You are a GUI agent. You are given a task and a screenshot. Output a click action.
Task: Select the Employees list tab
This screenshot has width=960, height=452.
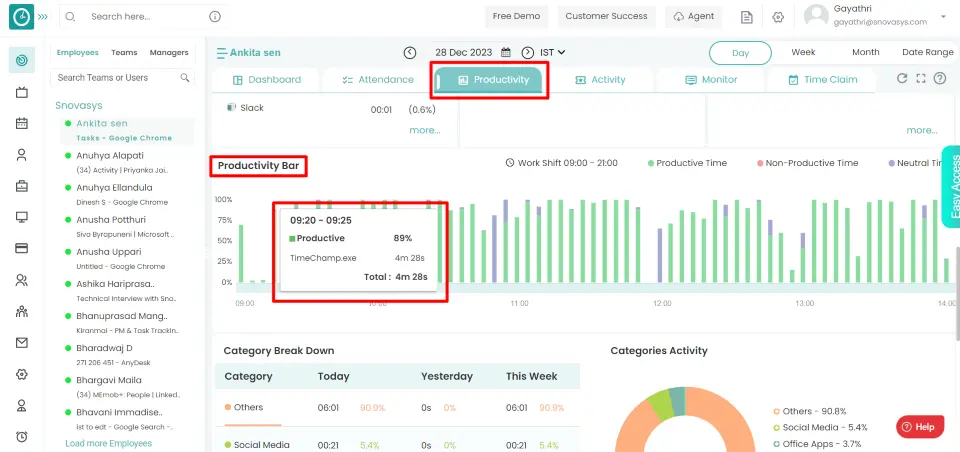point(78,53)
